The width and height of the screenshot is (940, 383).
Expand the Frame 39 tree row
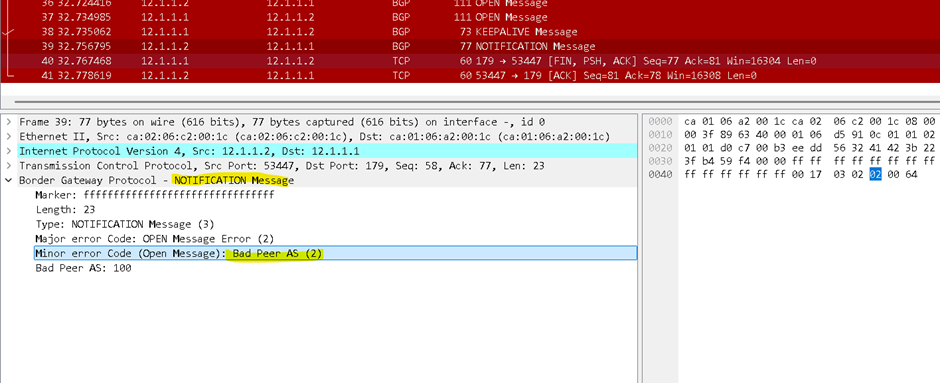(x=8, y=122)
